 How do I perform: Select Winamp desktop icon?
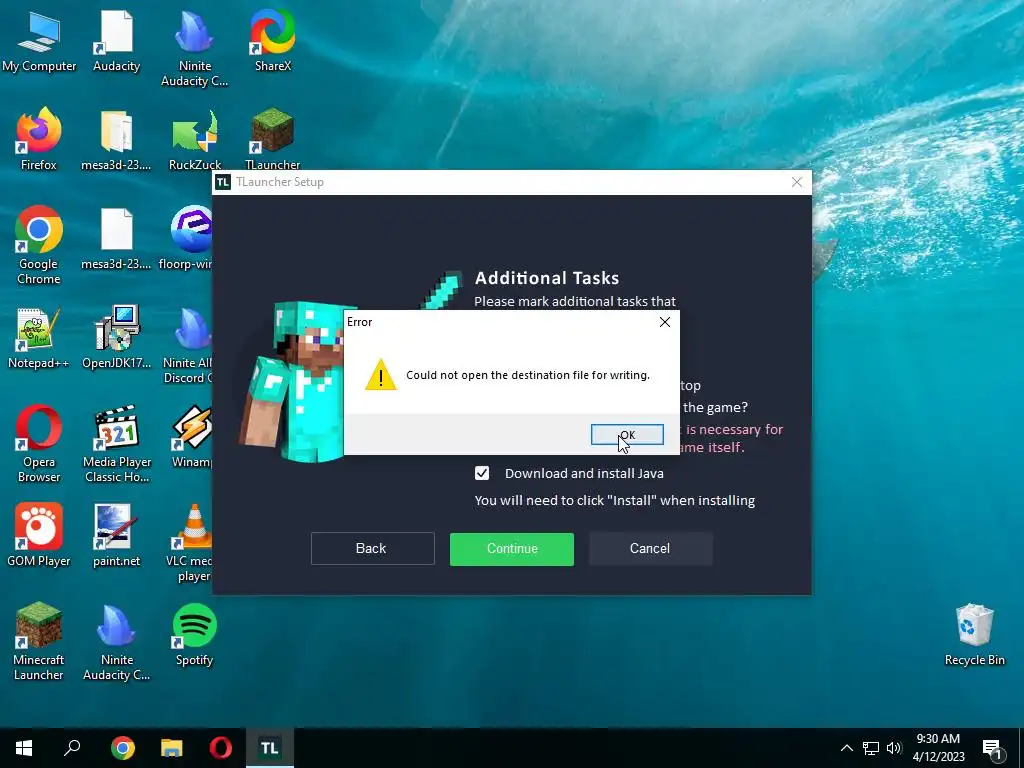tap(191, 438)
